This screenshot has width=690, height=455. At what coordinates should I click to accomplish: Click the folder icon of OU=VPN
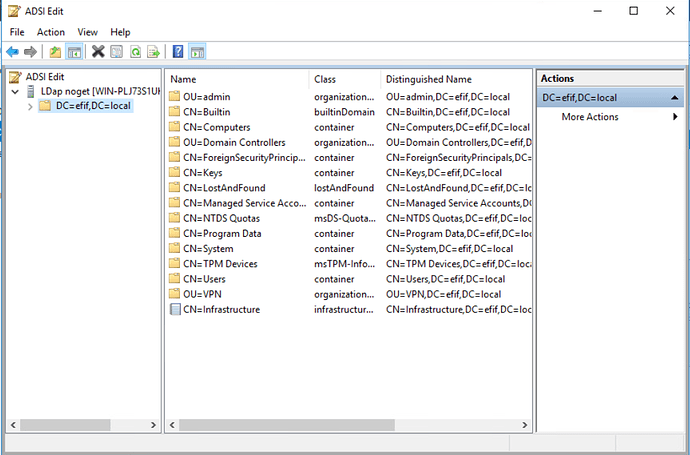click(175, 294)
